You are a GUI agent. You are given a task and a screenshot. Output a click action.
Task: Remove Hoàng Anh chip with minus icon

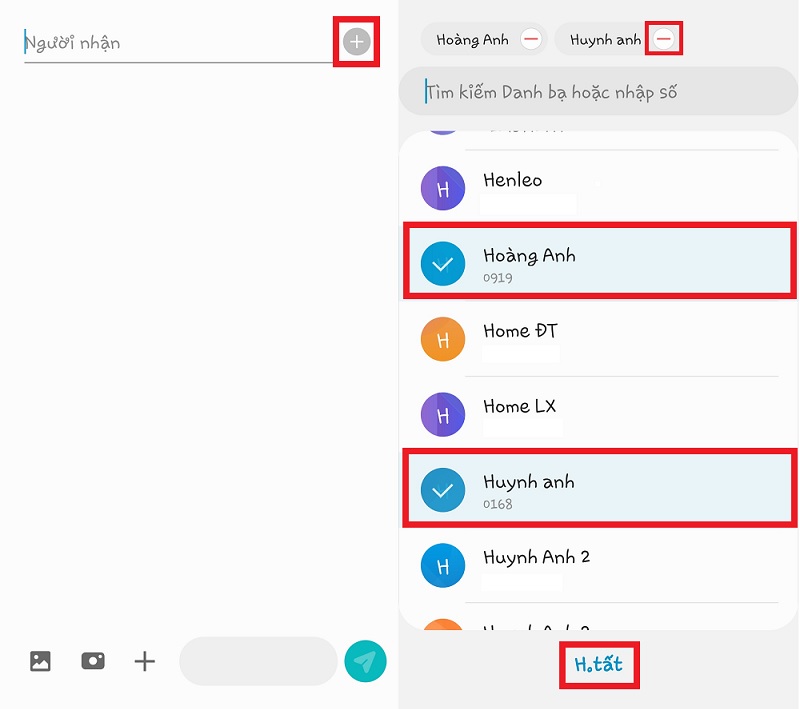pos(532,40)
